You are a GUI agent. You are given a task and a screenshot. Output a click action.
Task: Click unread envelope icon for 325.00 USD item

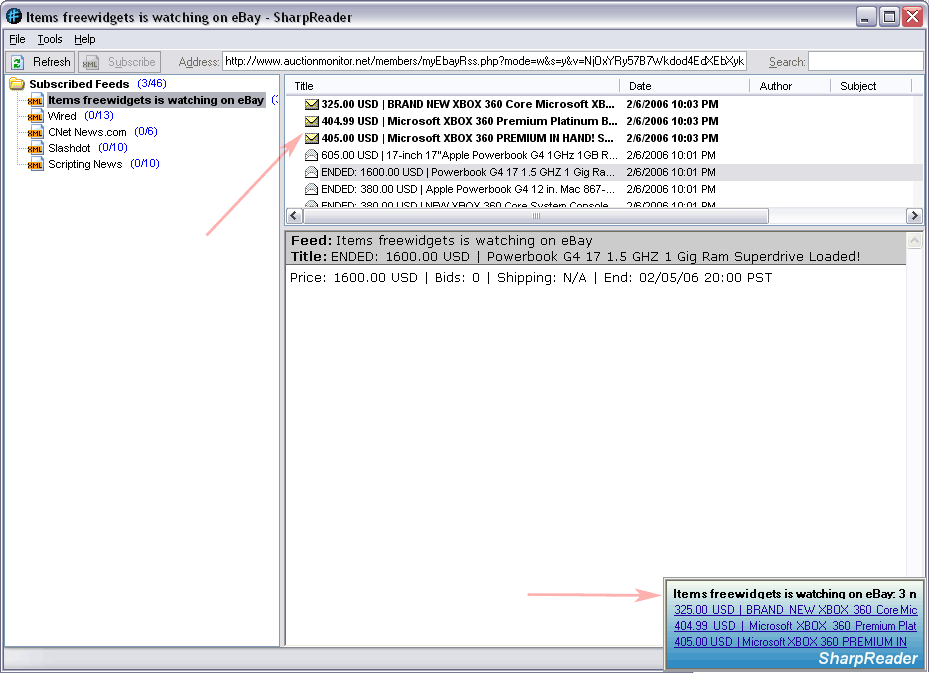coord(312,104)
